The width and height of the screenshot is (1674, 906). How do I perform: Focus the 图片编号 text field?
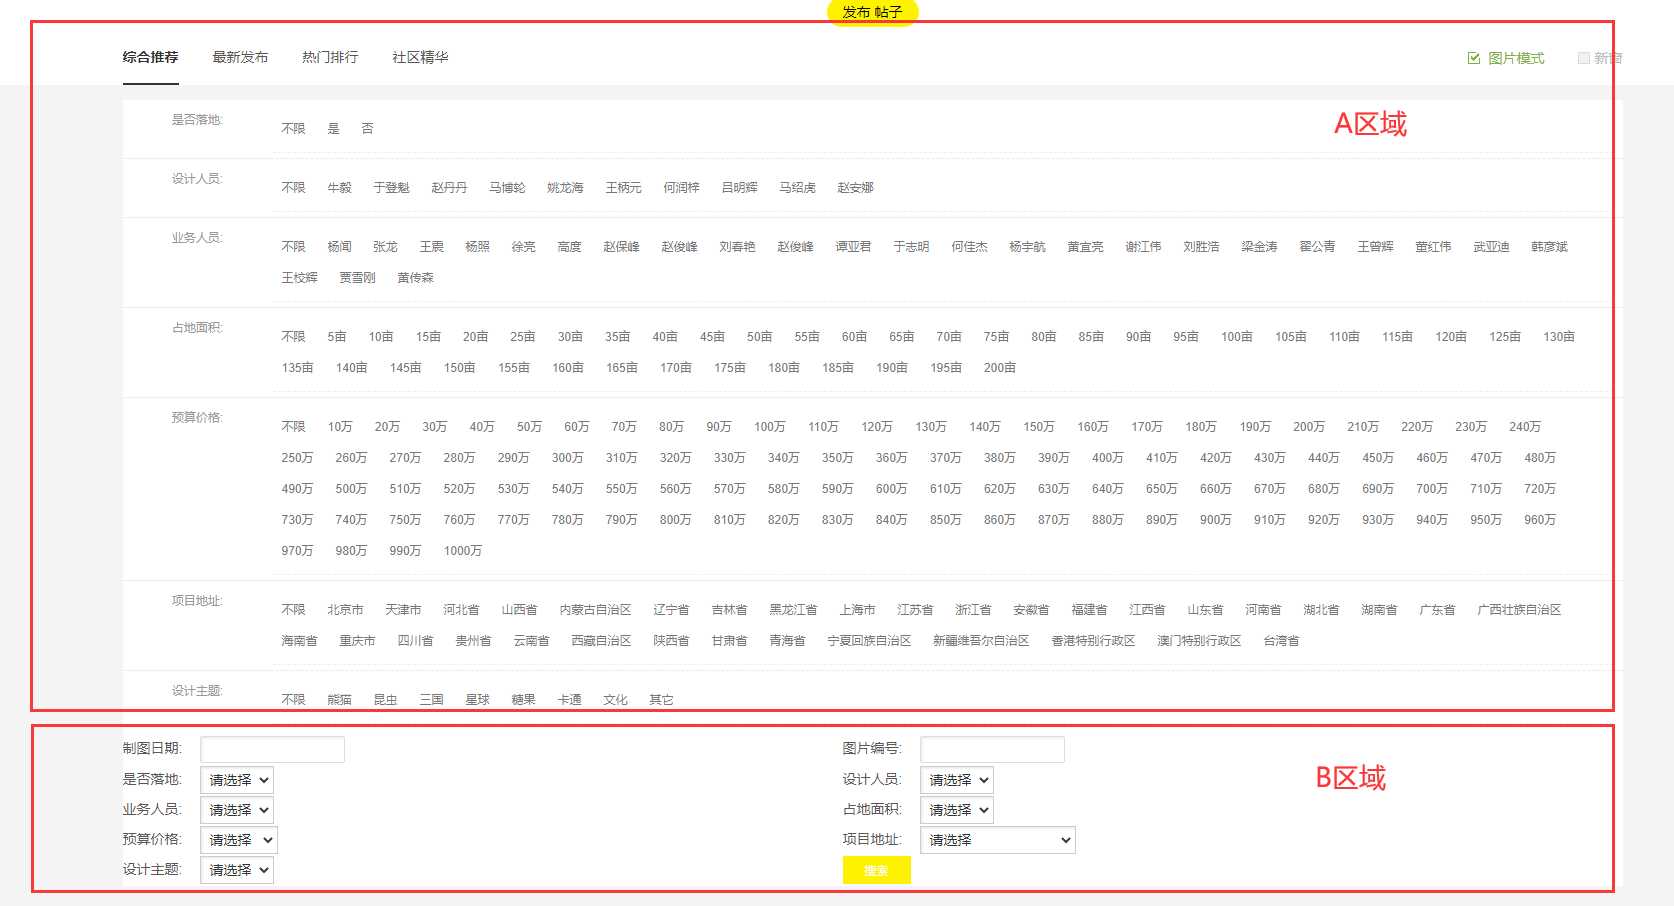(x=992, y=749)
